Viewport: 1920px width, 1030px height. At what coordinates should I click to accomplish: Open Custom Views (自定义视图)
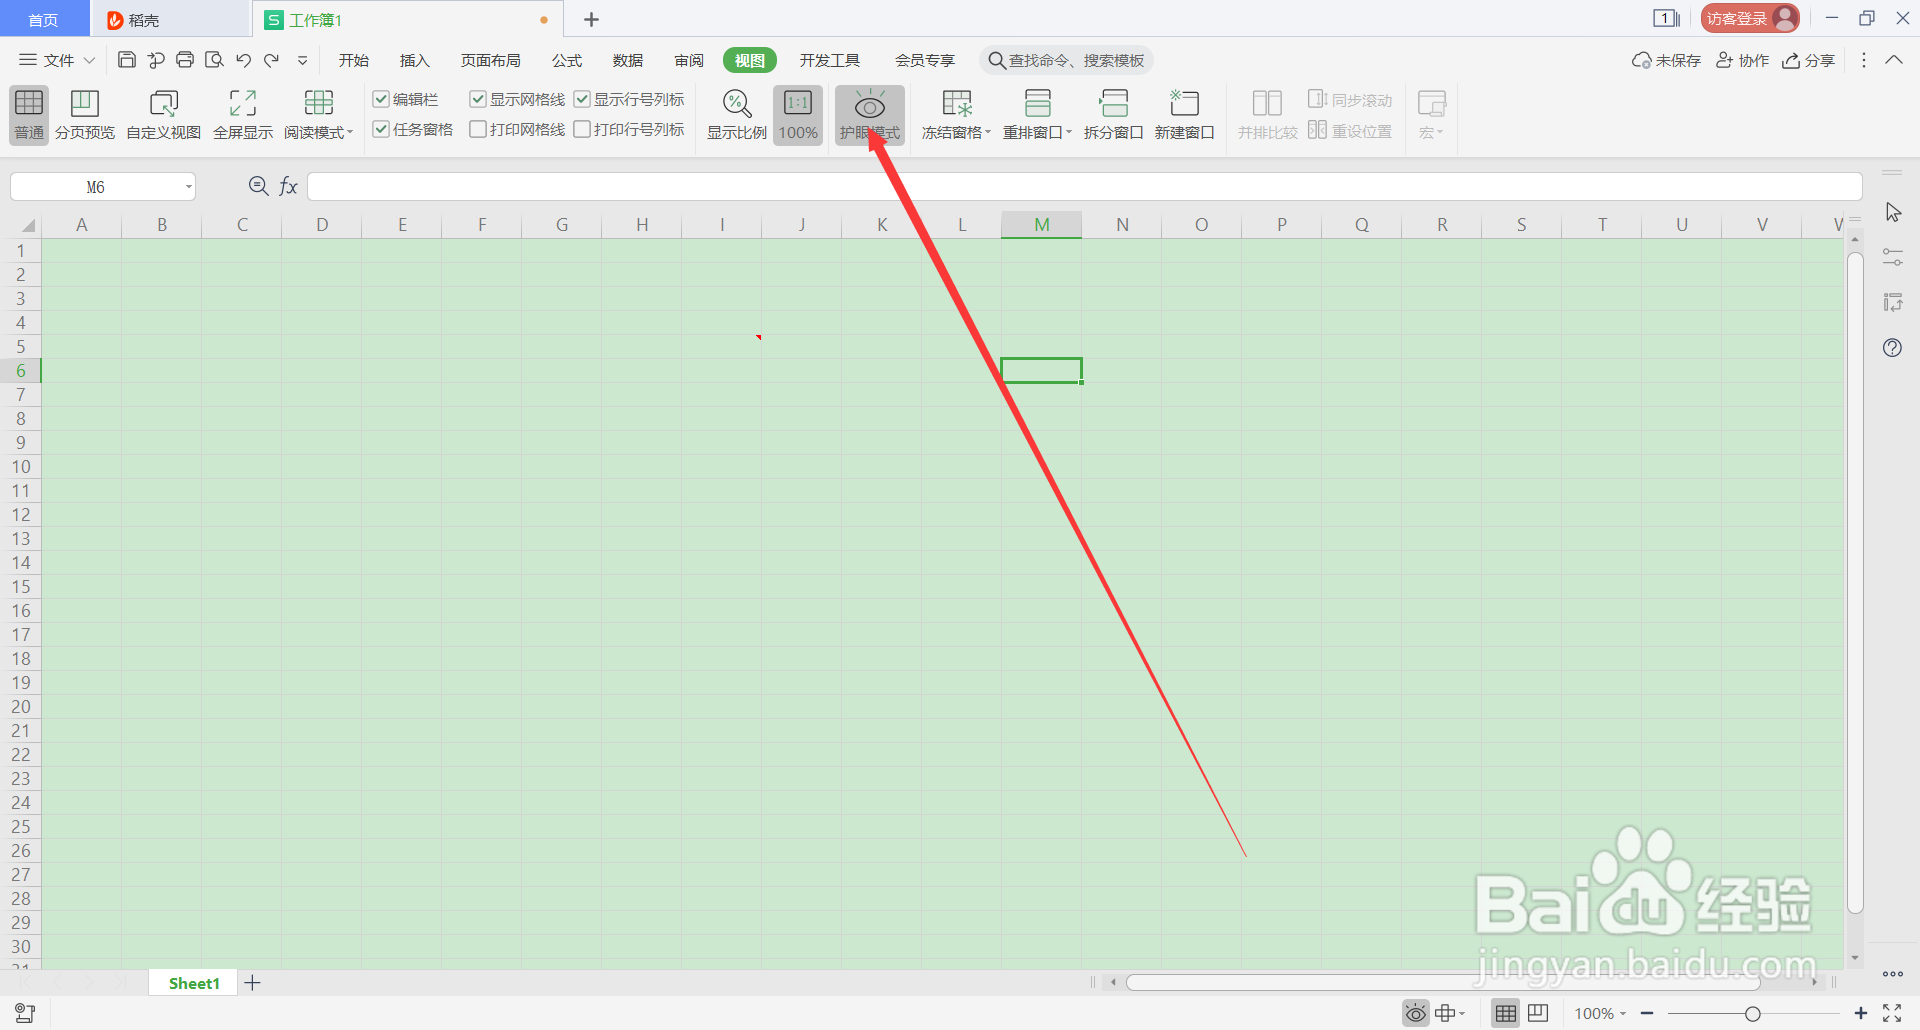(x=163, y=115)
